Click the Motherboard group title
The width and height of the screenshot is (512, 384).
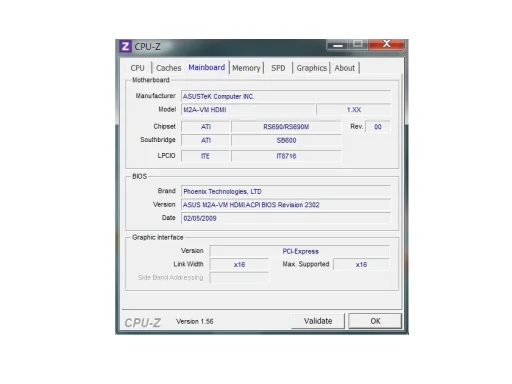point(151,80)
